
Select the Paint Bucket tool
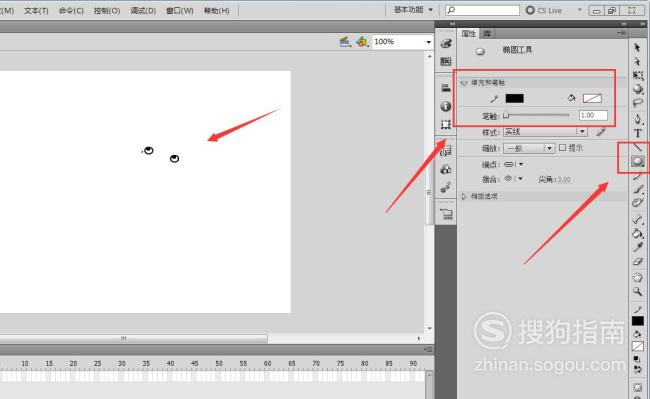click(x=638, y=233)
